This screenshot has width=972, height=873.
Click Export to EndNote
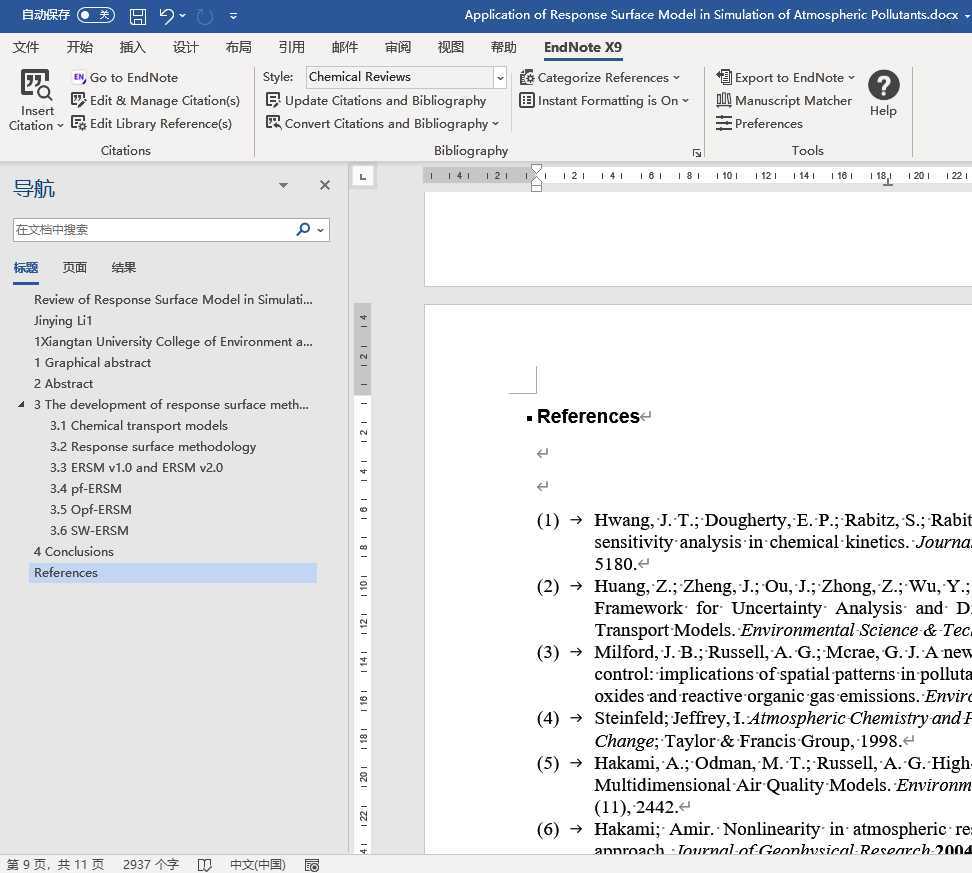pos(785,78)
